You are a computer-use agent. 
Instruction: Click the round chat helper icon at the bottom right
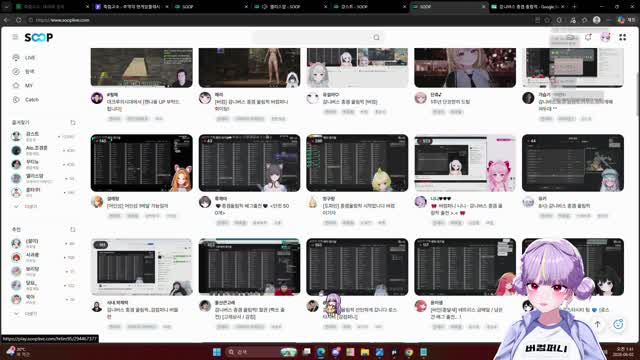coord(618,324)
